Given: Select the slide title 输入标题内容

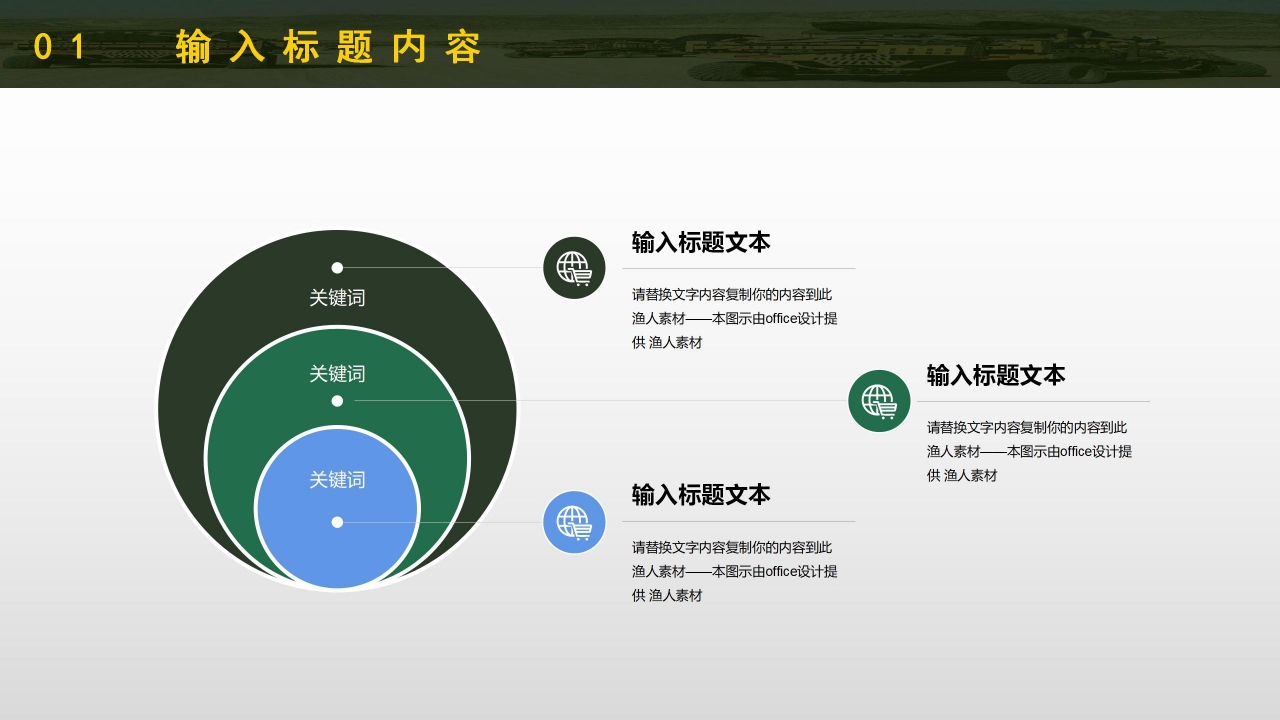Looking at the screenshot, I should (329, 47).
